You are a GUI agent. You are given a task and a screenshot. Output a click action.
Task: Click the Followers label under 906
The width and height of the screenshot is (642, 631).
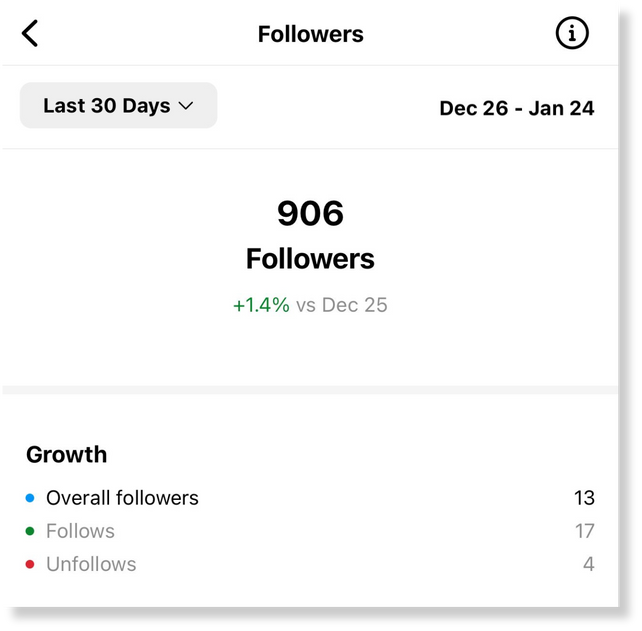pos(310,259)
